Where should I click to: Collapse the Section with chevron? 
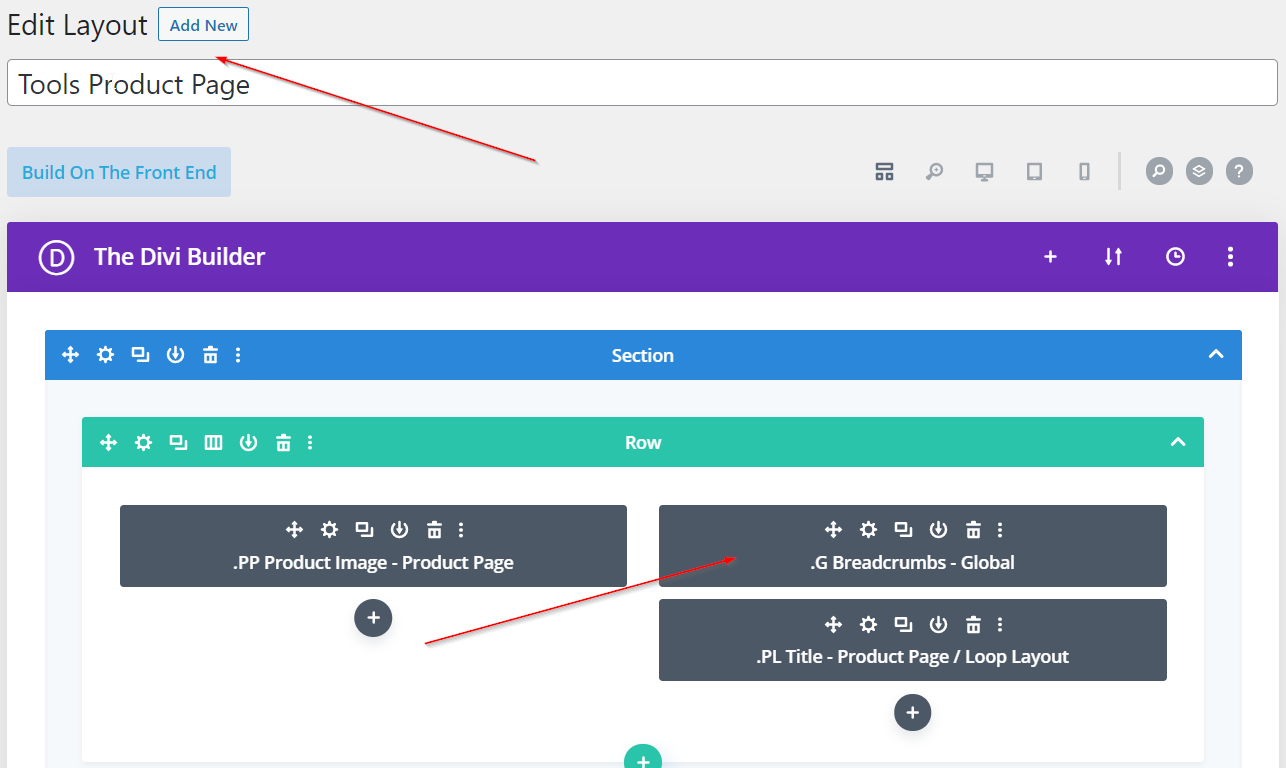point(1216,355)
